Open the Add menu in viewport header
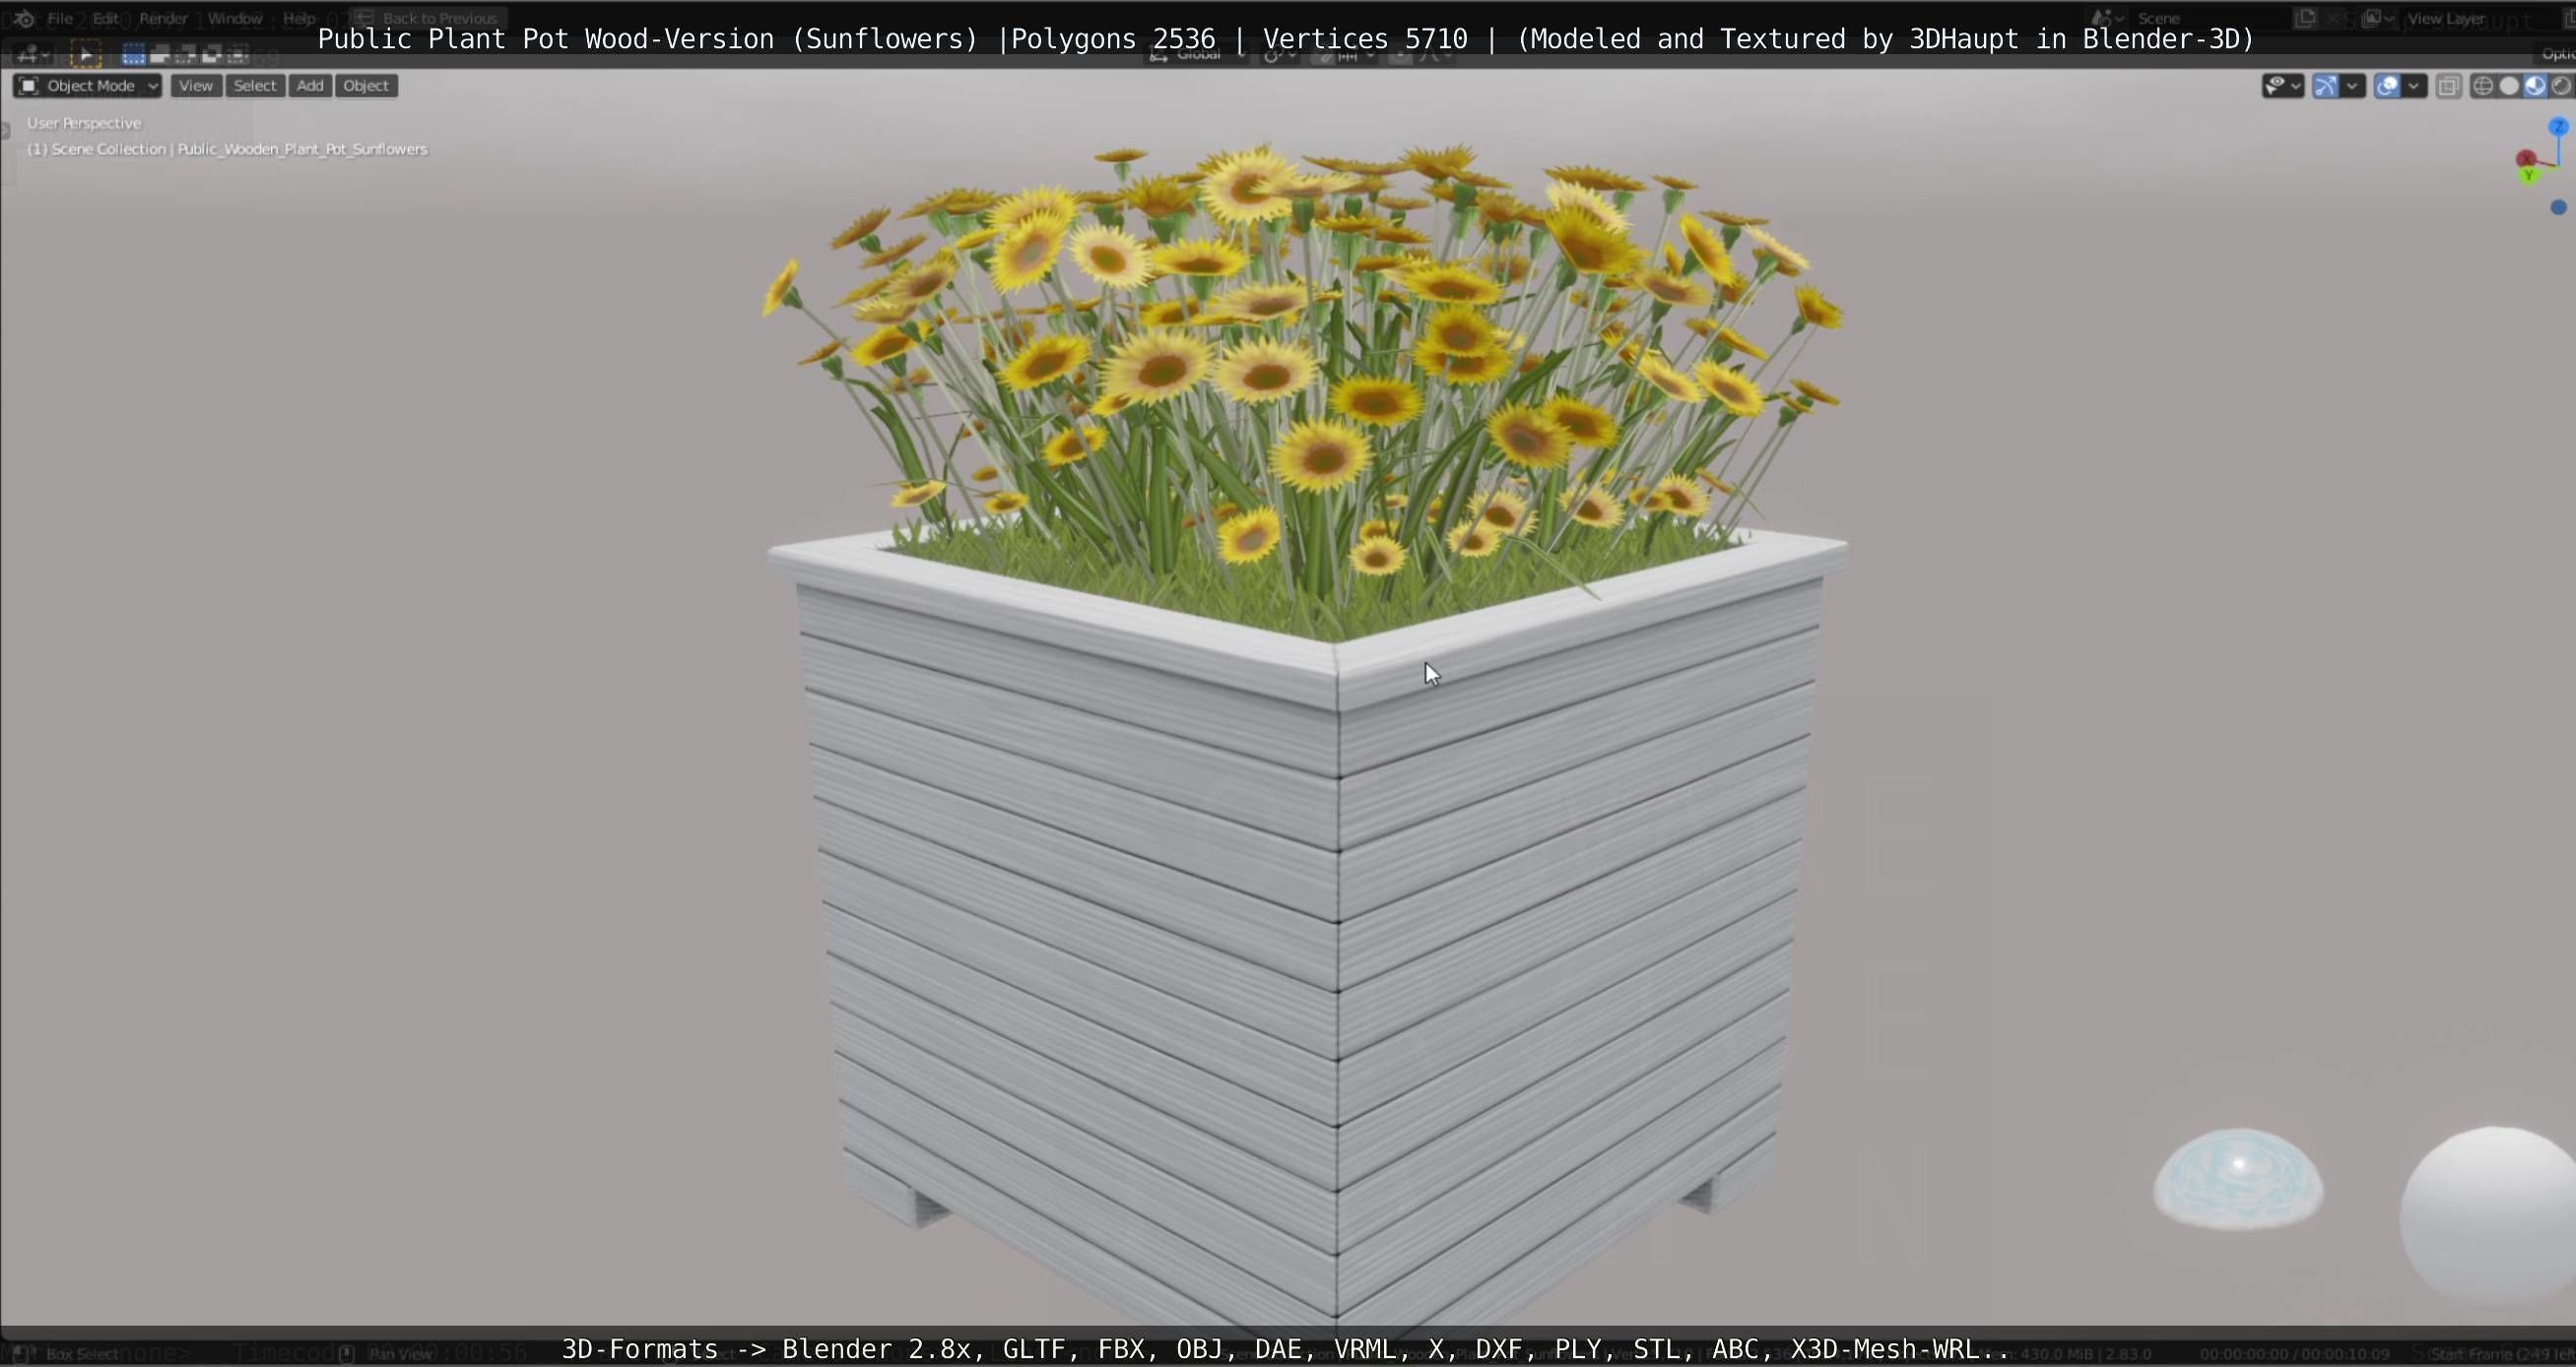The image size is (2576, 1367). coord(310,86)
